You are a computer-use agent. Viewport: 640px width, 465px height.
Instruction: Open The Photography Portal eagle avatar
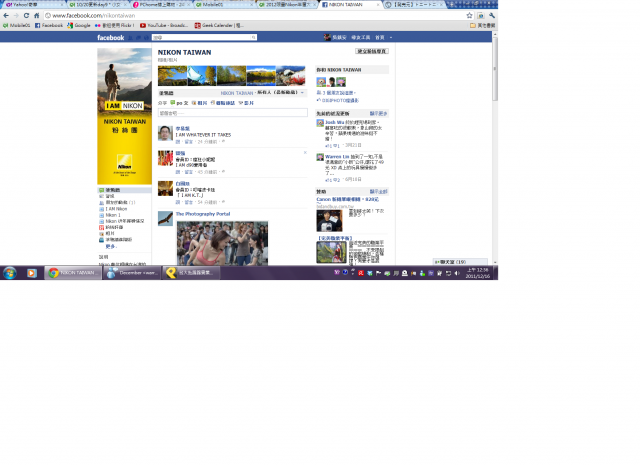tap(165, 218)
